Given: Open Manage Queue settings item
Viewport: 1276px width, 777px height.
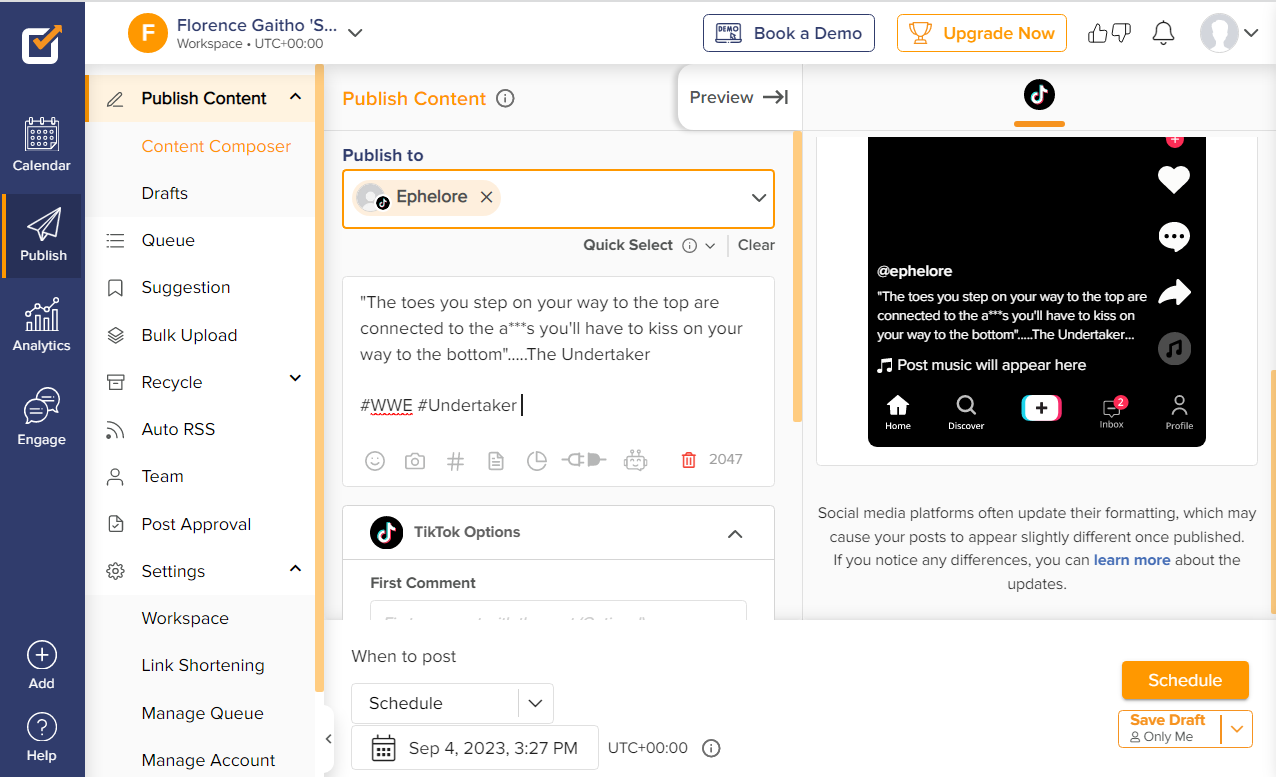Looking at the screenshot, I should click(202, 713).
